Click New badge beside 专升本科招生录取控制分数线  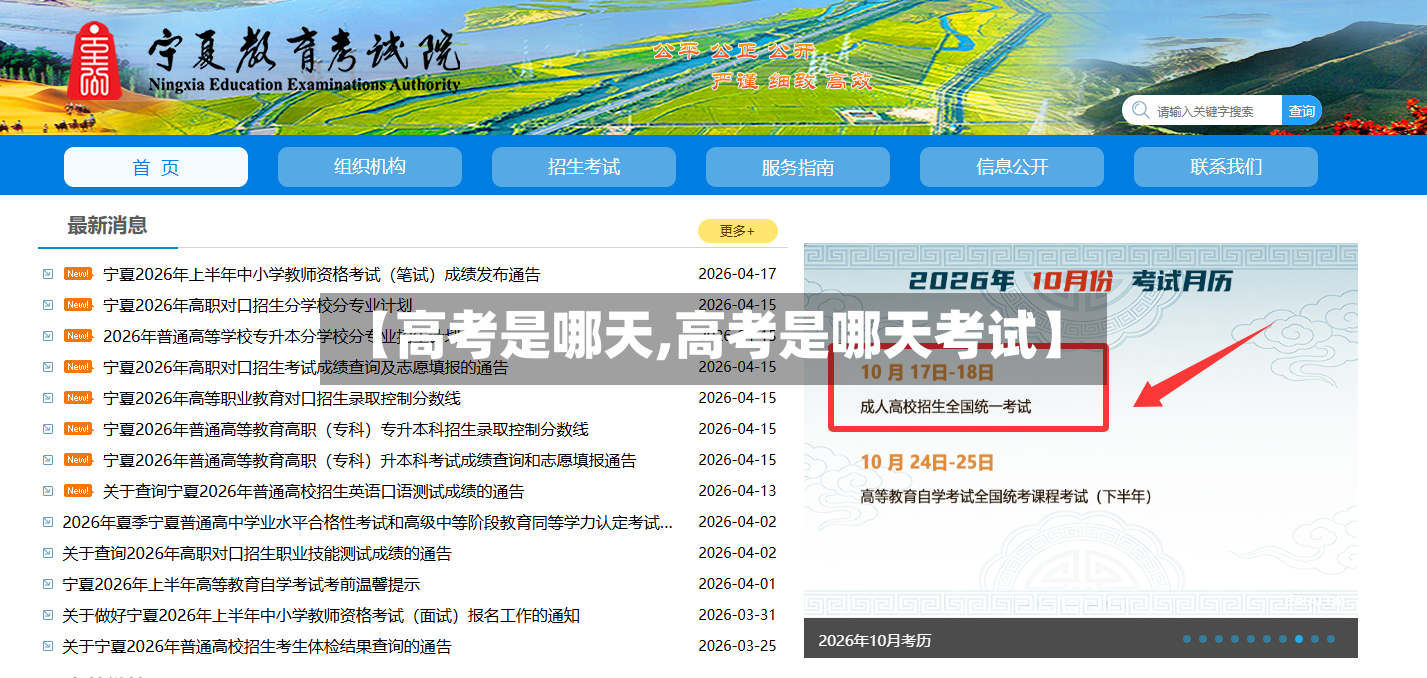click(78, 428)
